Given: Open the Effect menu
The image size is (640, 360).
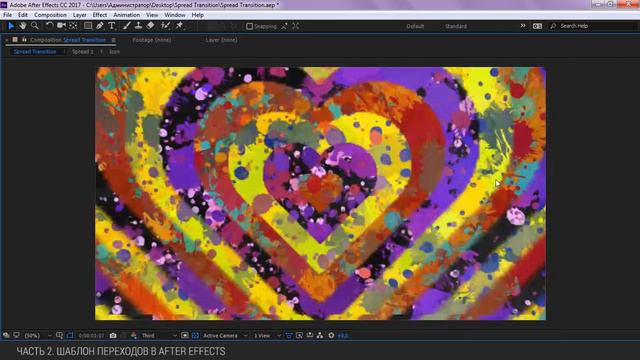Looking at the screenshot, I should click(100, 15).
